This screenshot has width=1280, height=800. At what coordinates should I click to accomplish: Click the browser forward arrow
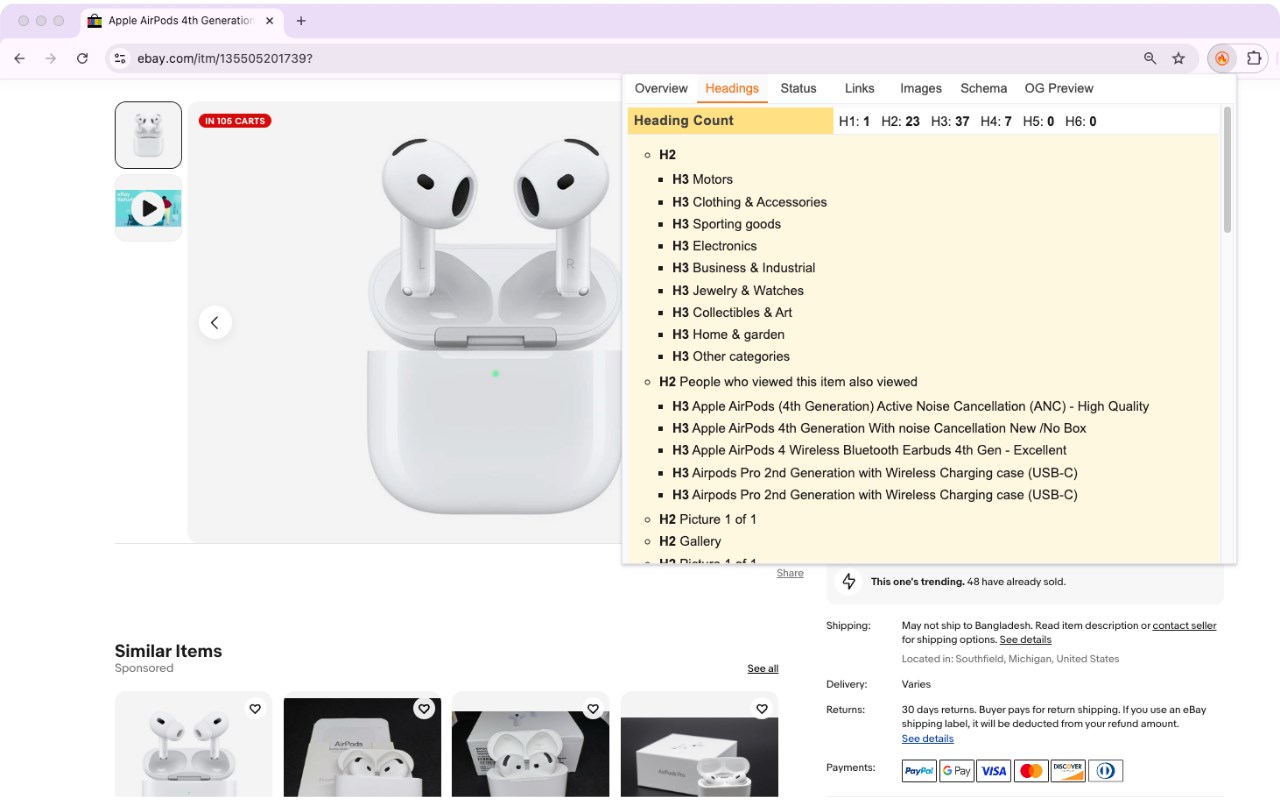pos(51,59)
